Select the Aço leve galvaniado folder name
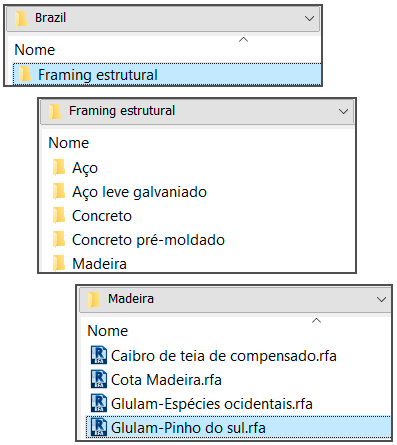Image resolution: width=397 pixels, height=445 pixels. pos(139,192)
